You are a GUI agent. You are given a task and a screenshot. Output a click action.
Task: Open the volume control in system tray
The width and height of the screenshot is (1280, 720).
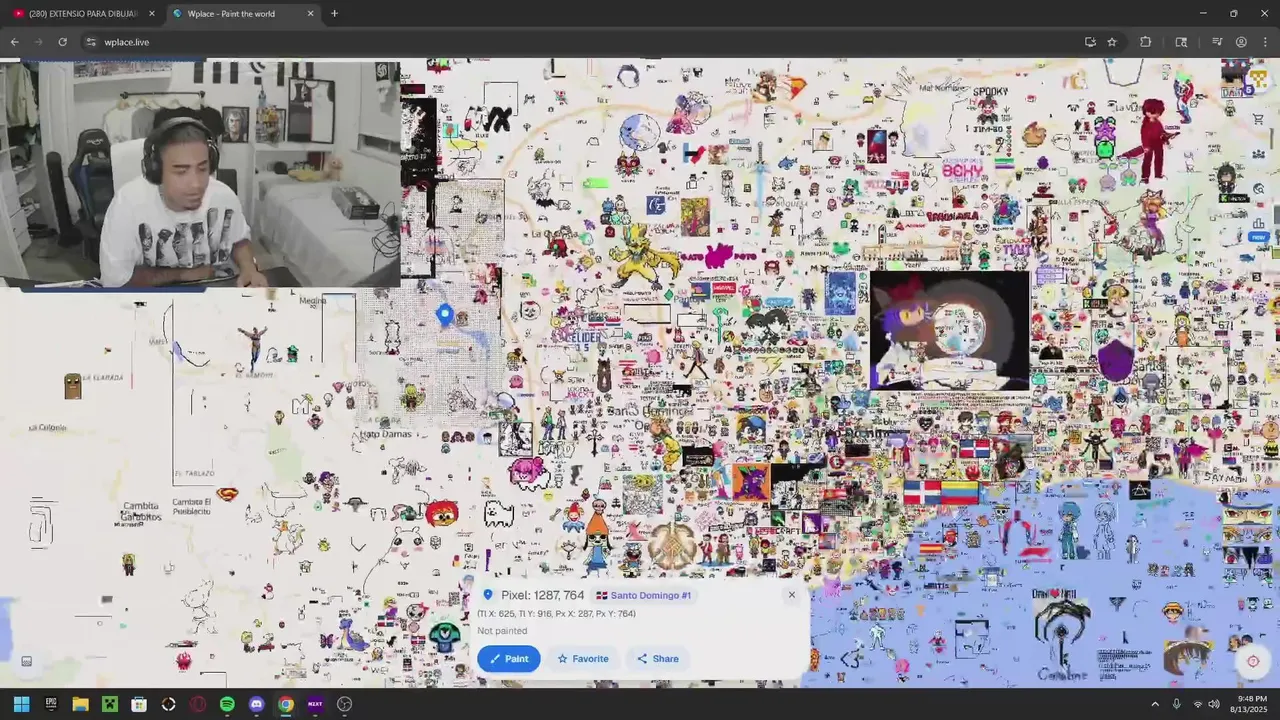[x=1214, y=704]
